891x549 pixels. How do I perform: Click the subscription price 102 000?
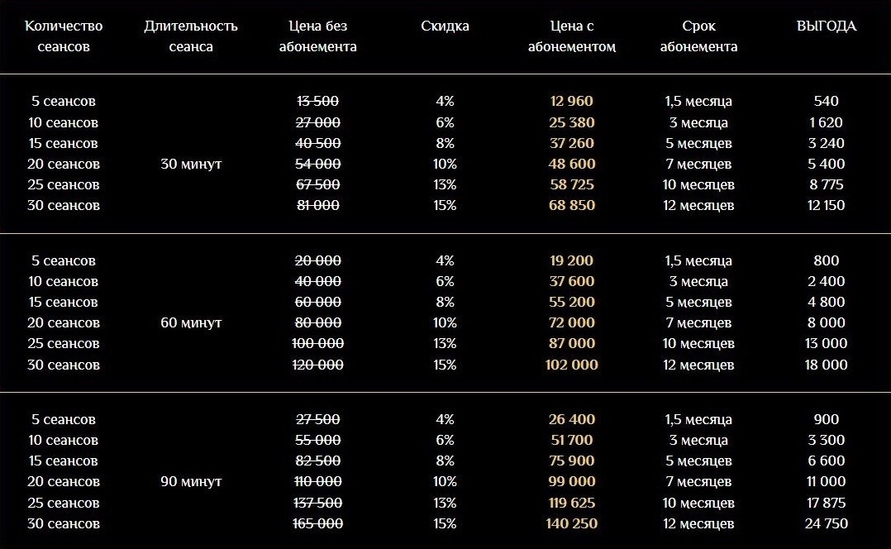[571, 365]
